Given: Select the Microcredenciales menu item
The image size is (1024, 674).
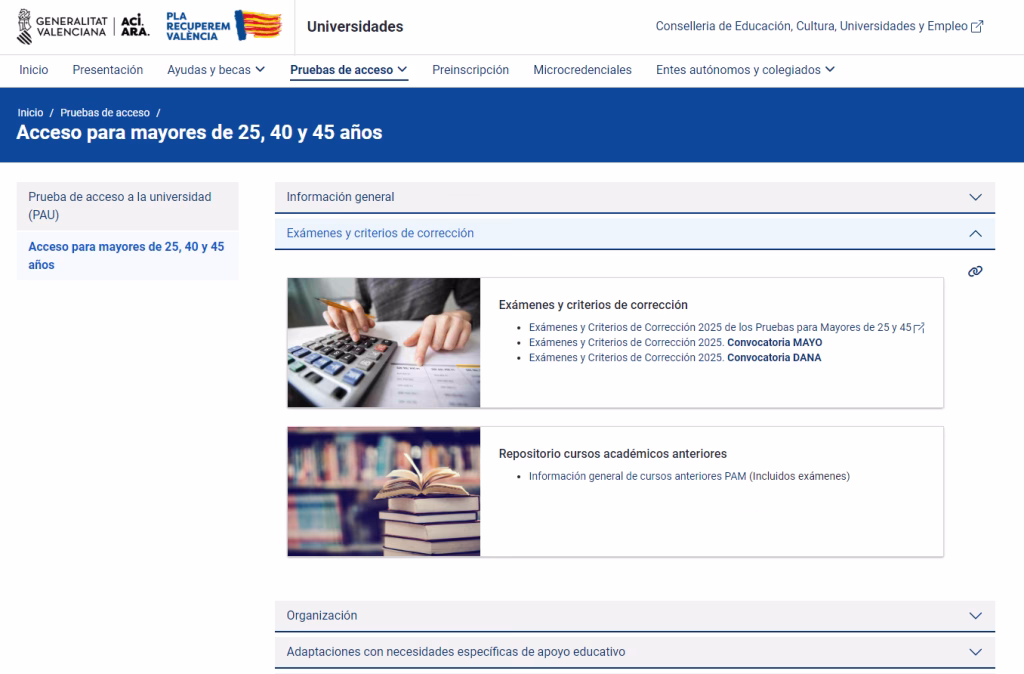Looking at the screenshot, I should click(x=582, y=70).
